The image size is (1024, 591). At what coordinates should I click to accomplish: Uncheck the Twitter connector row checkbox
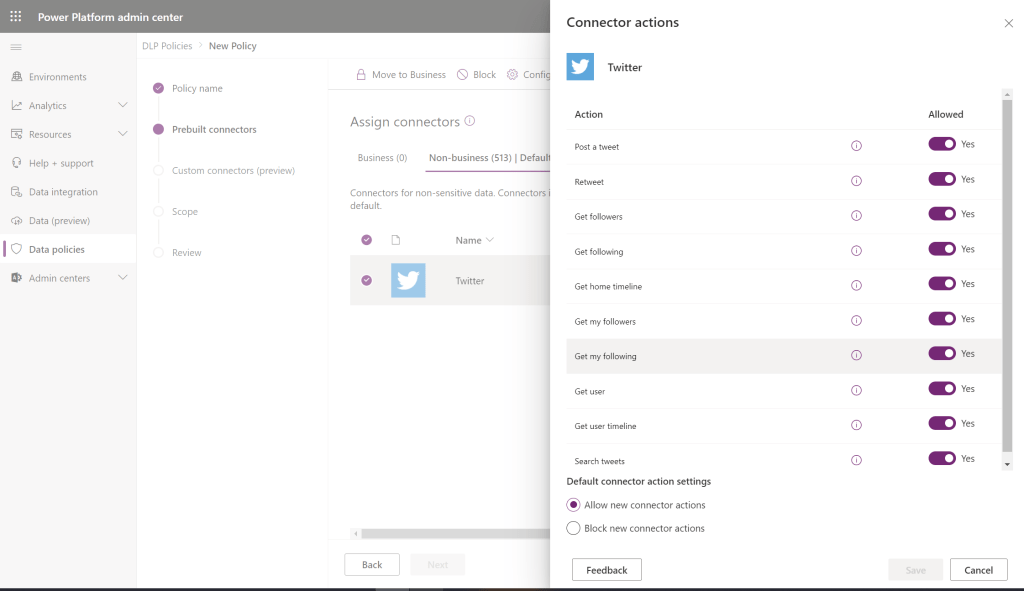pos(367,281)
